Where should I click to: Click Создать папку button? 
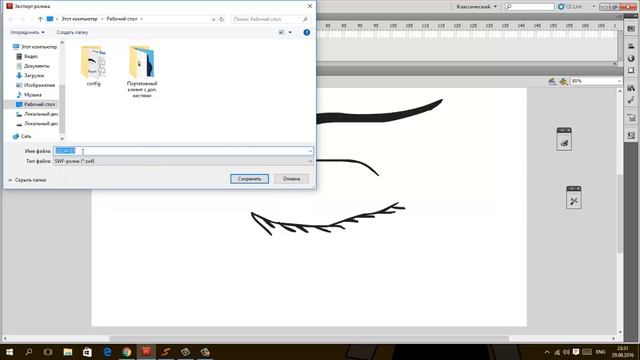pos(72,32)
